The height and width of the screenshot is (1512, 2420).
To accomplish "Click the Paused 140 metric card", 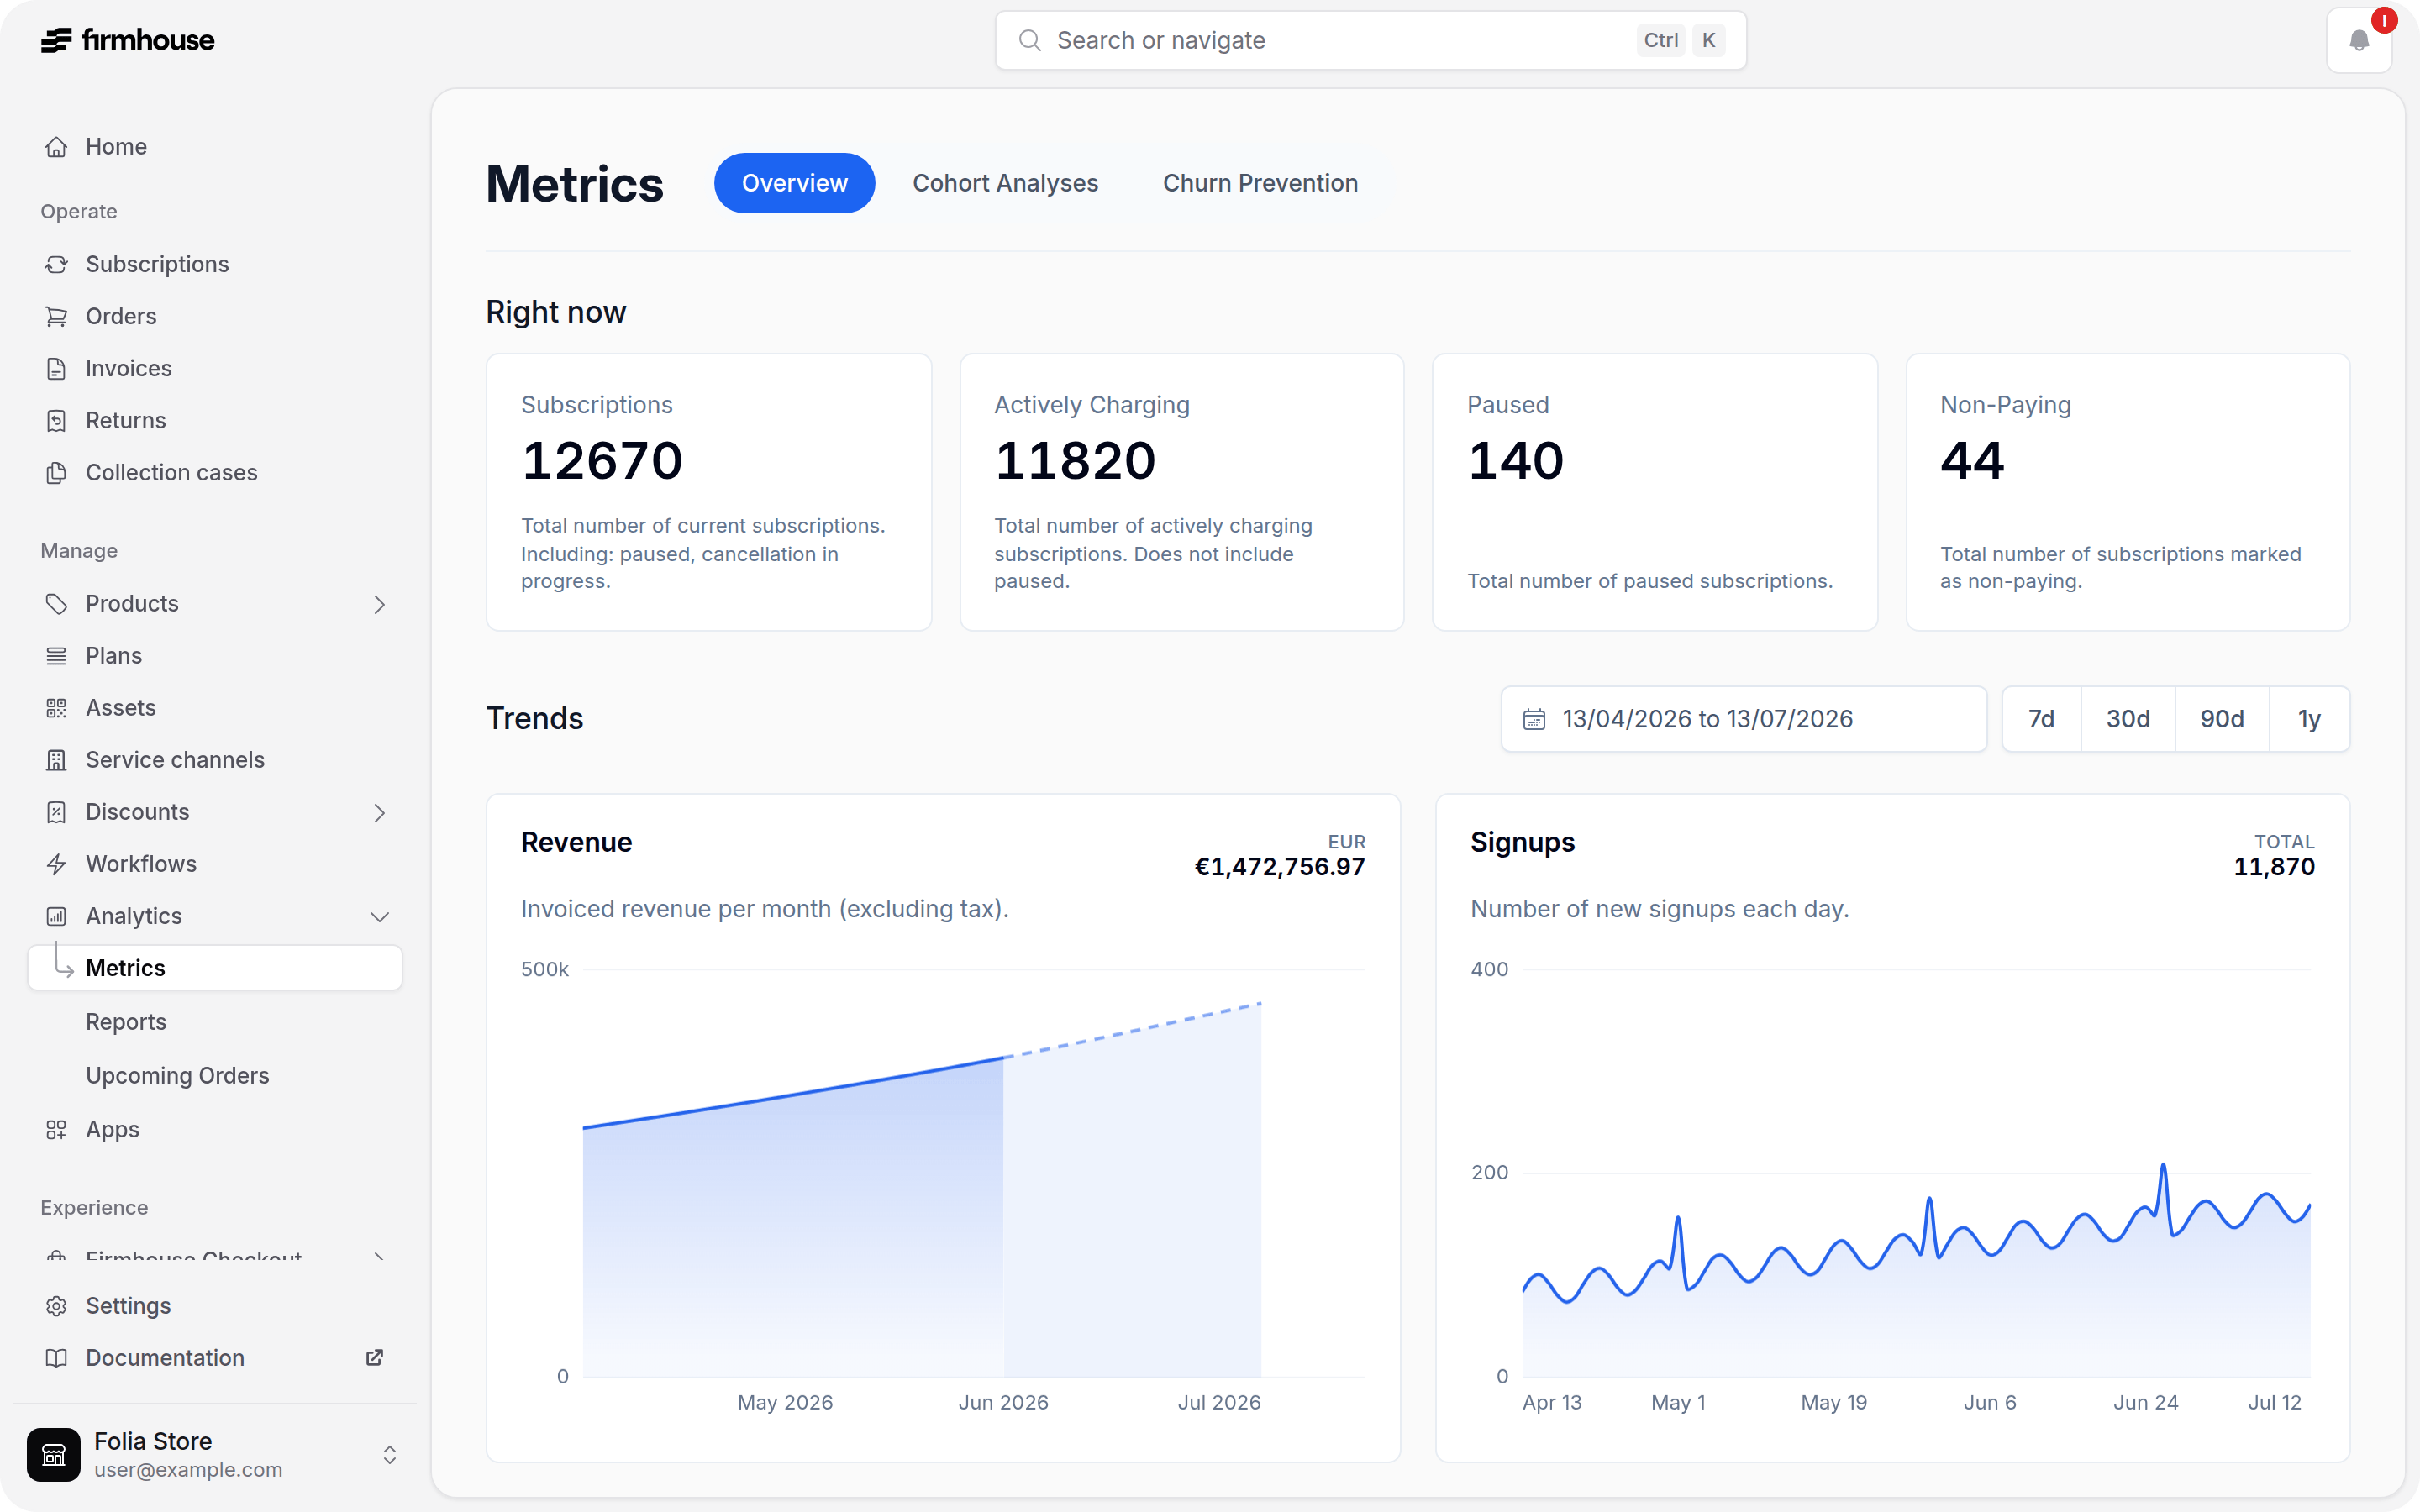I will [x=1654, y=492].
